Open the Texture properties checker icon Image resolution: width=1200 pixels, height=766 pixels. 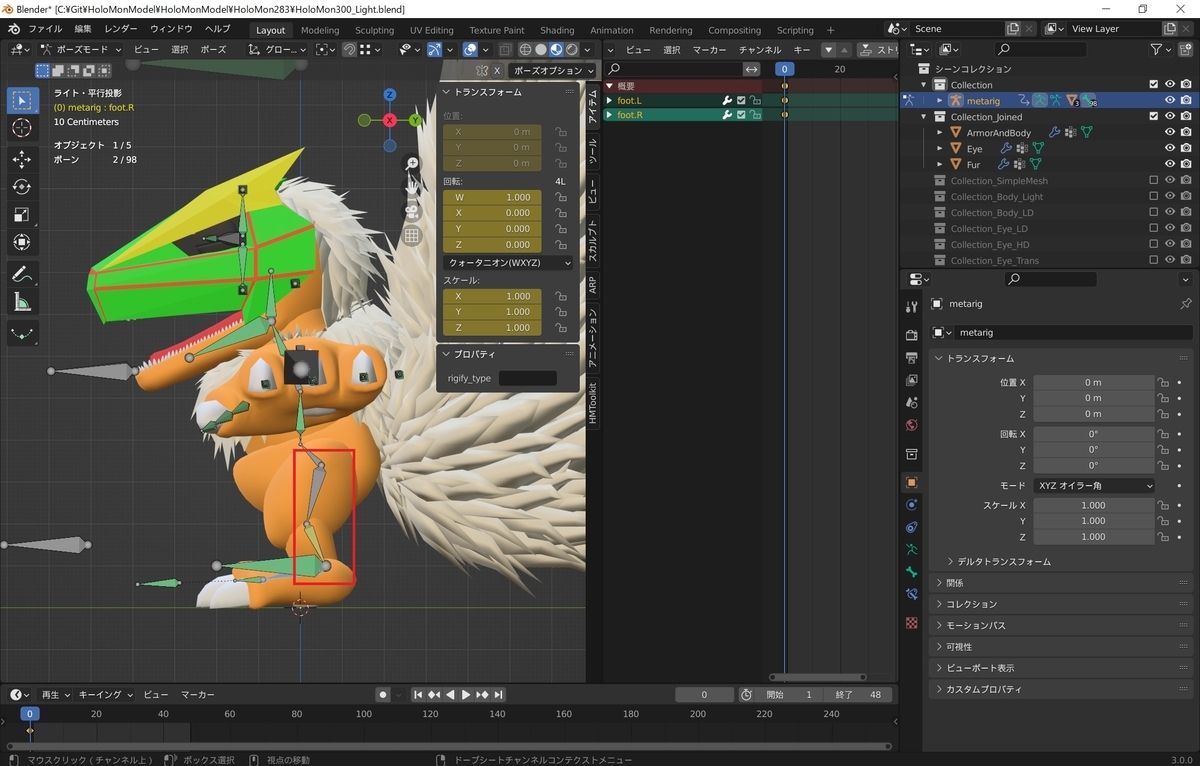[x=911, y=622]
